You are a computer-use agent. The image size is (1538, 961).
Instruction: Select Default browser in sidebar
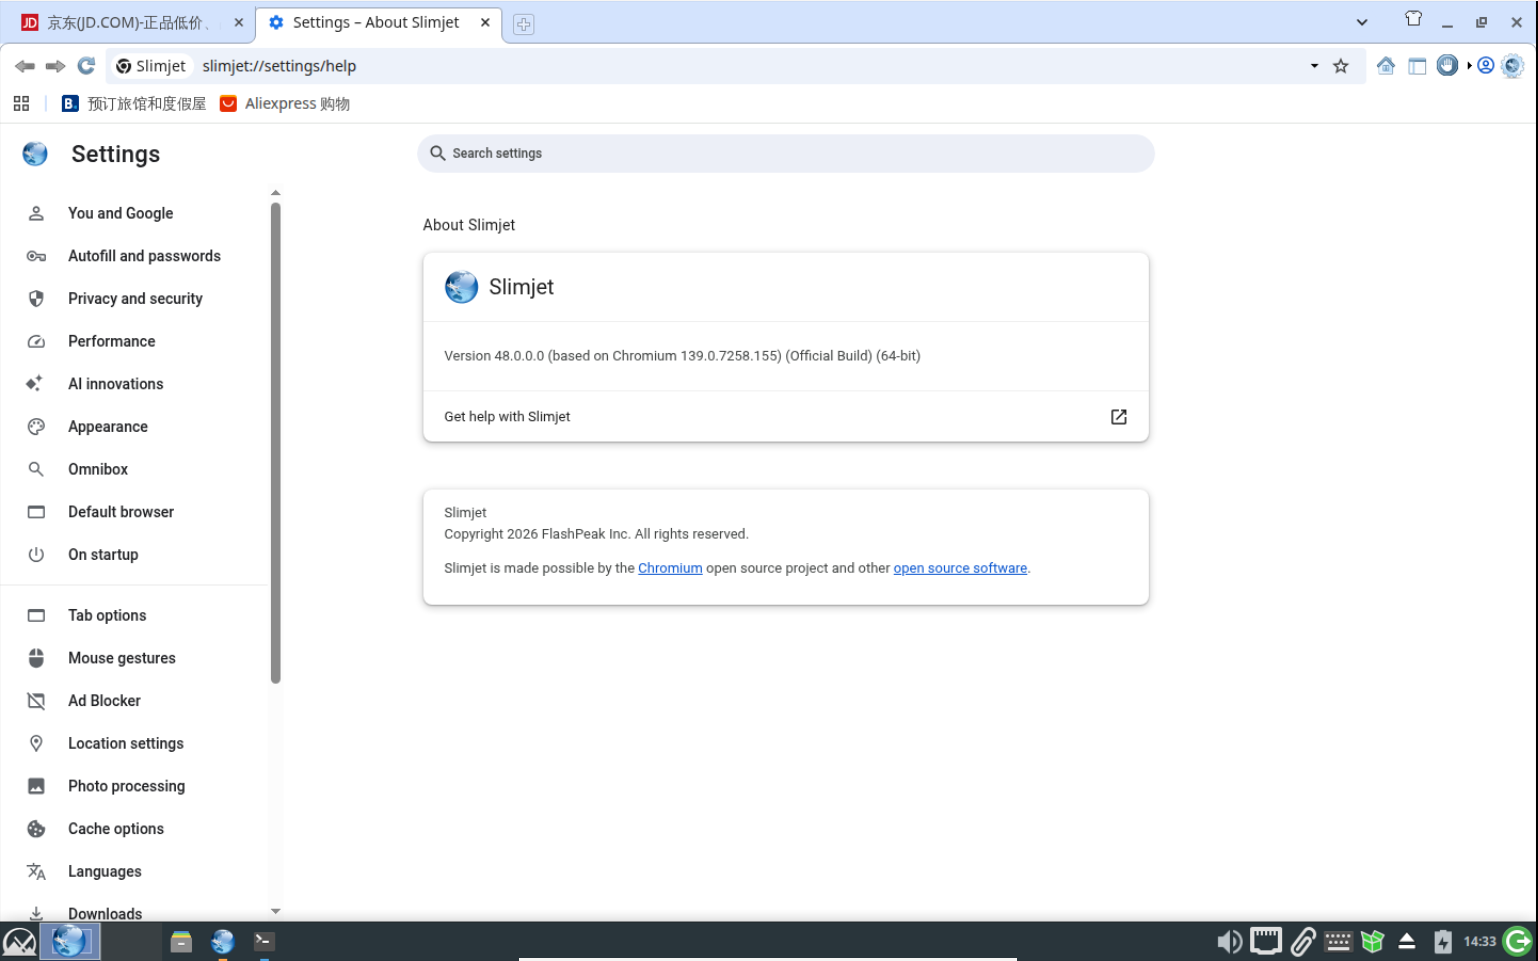point(121,512)
